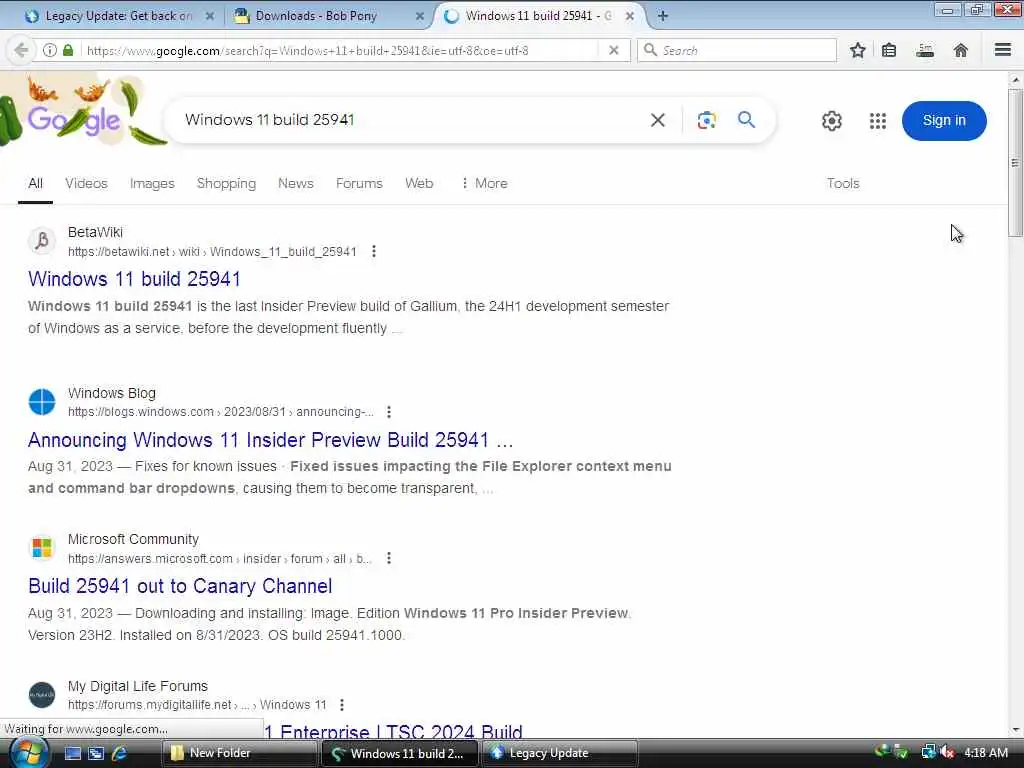Stop loading page with address bar X

pos(613,50)
